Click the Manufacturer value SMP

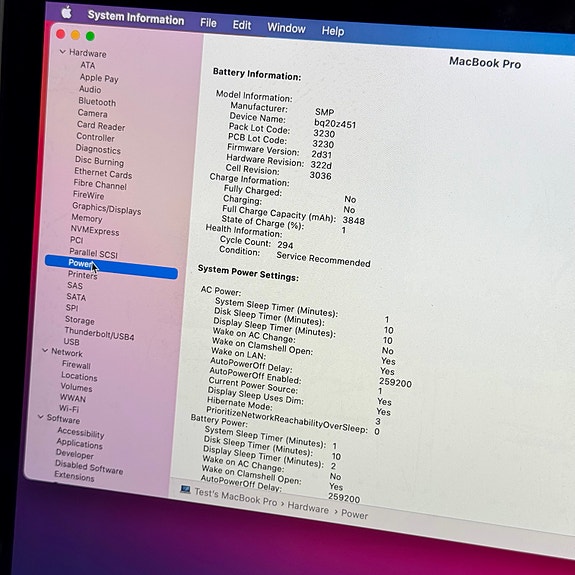[x=325, y=112]
